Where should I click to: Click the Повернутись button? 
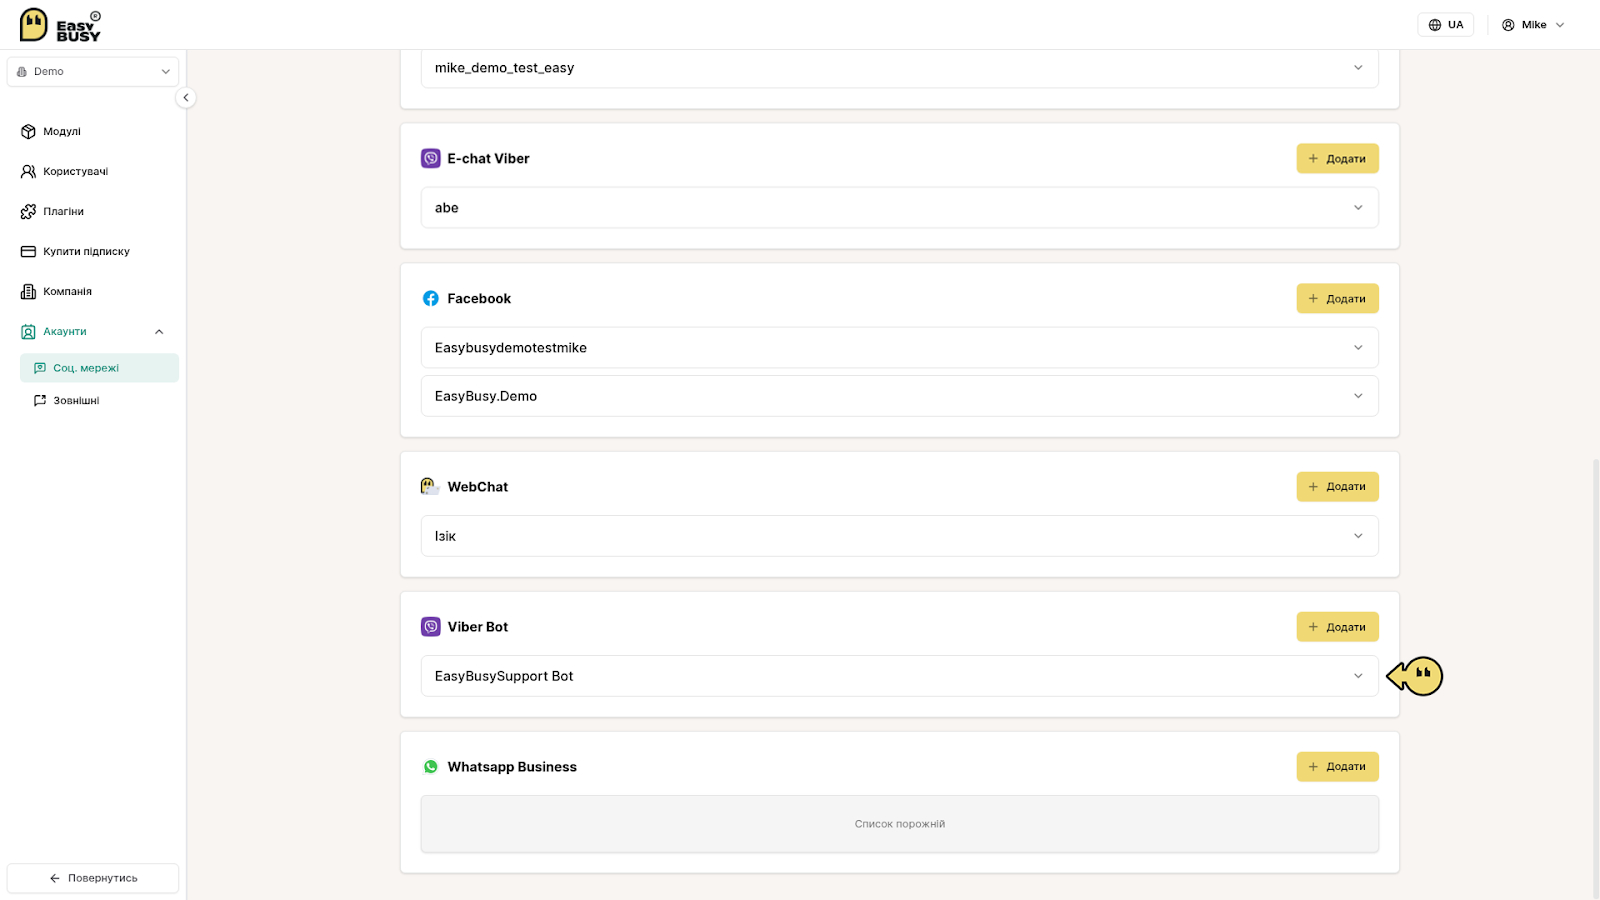coord(93,878)
